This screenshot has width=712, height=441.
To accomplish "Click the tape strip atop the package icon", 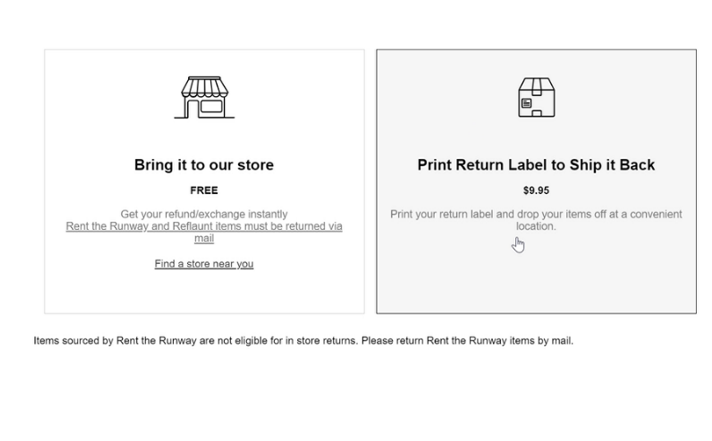I will point(536,82).
